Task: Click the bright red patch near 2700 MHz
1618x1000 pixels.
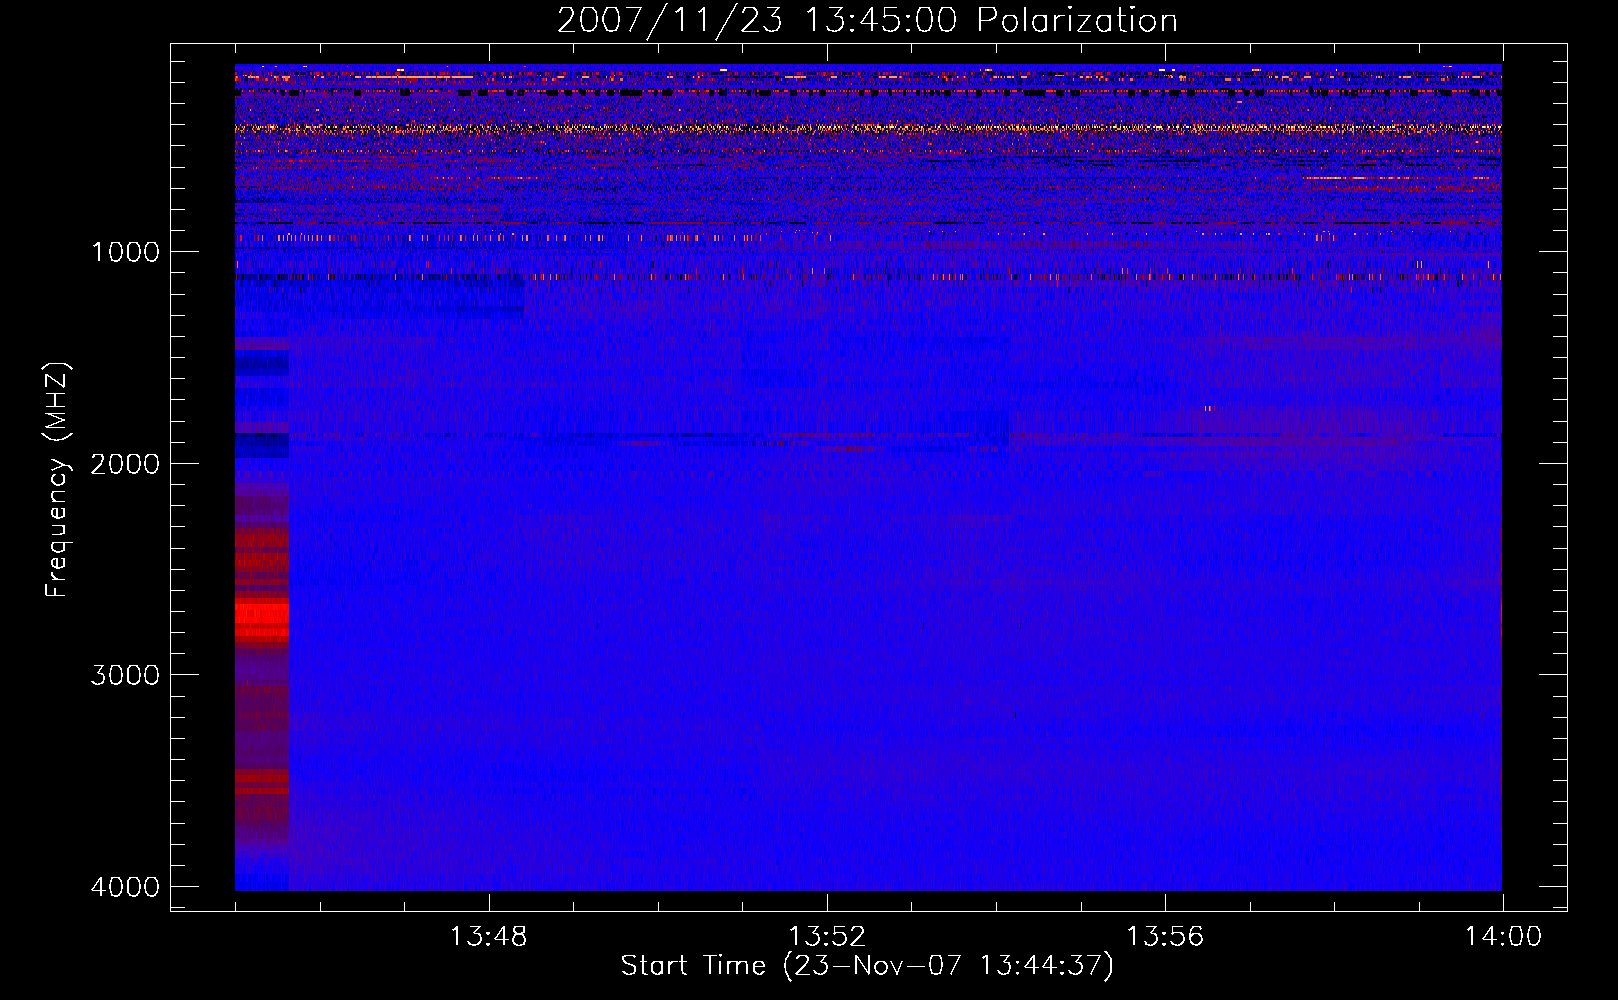Action: pos(262,620)
